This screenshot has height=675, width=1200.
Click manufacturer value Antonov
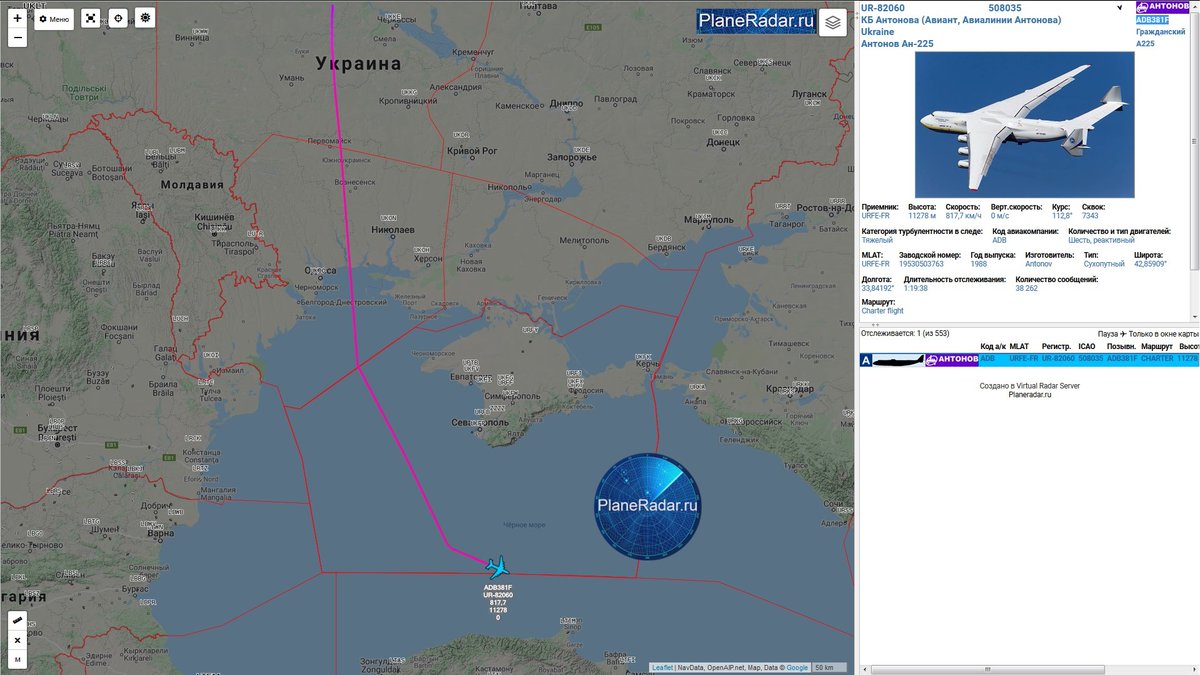click(x=1038, y=264)
